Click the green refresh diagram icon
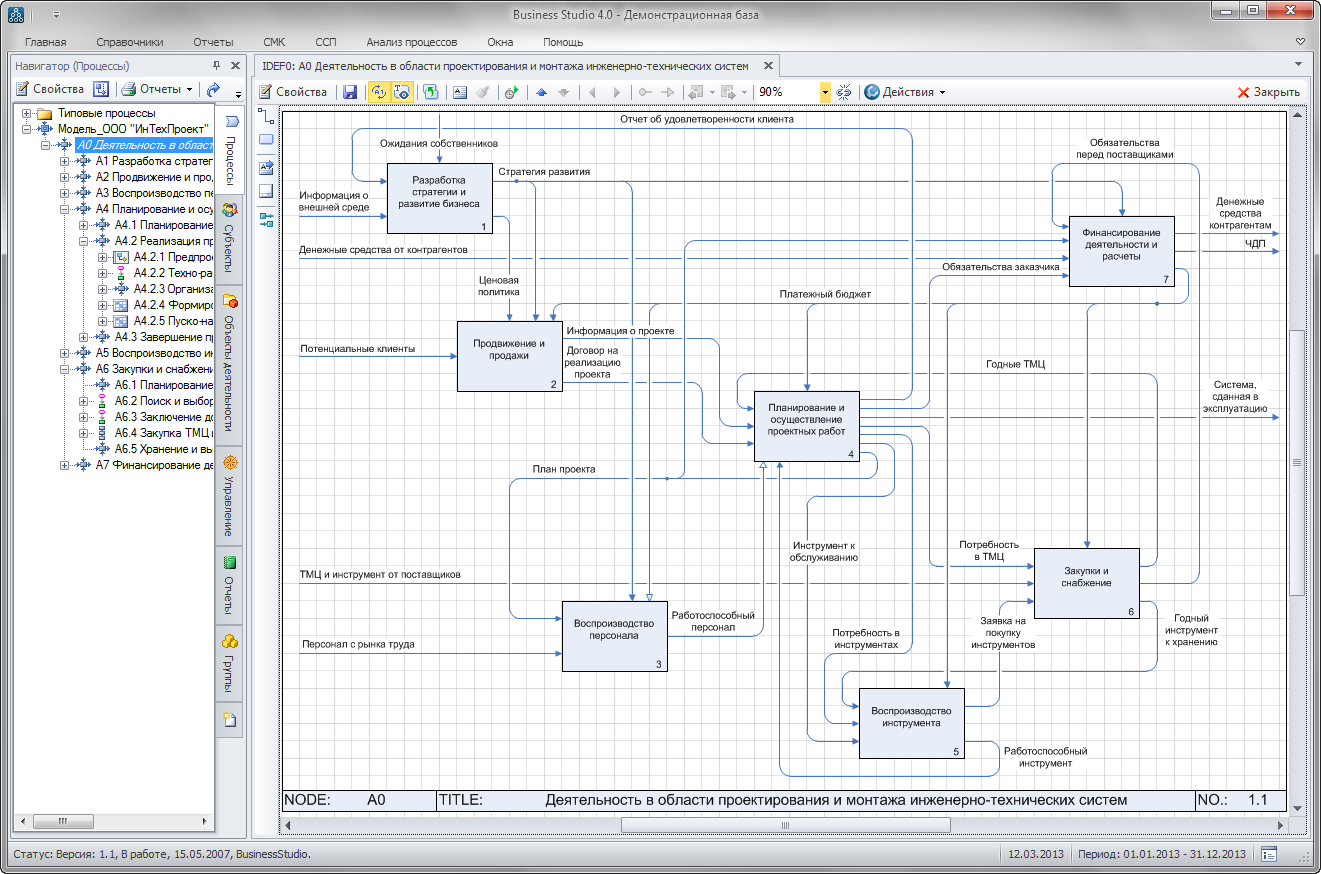The height and width of the screenshot is (874, 1321). pos(431,92)
